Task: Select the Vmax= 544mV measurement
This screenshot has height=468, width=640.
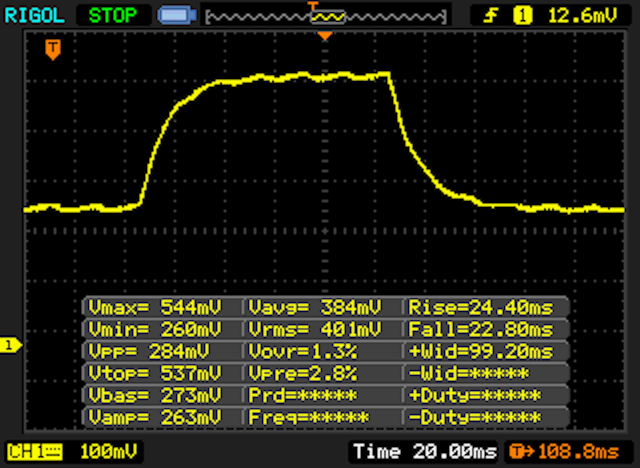Action: pos(155,307)
